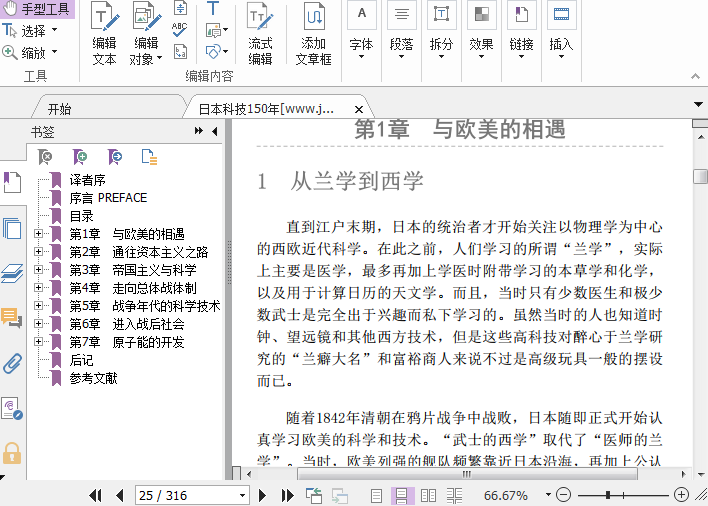Activate the Select tool (选择)
This screenshot has width=708, height=506.
coord(30,31)
